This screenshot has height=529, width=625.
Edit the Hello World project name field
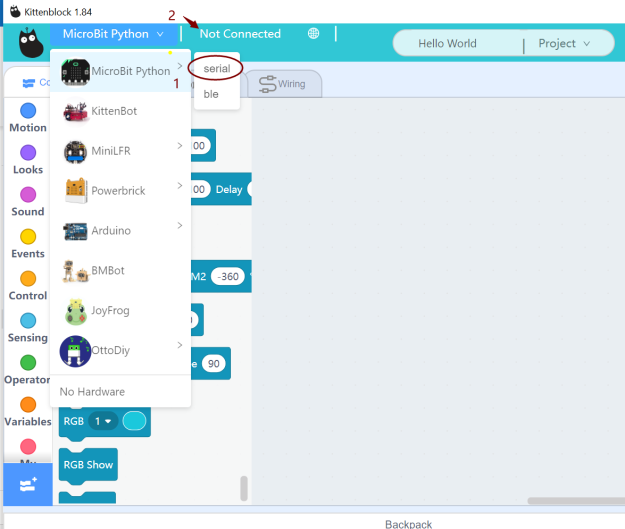[x=447, y=44]
